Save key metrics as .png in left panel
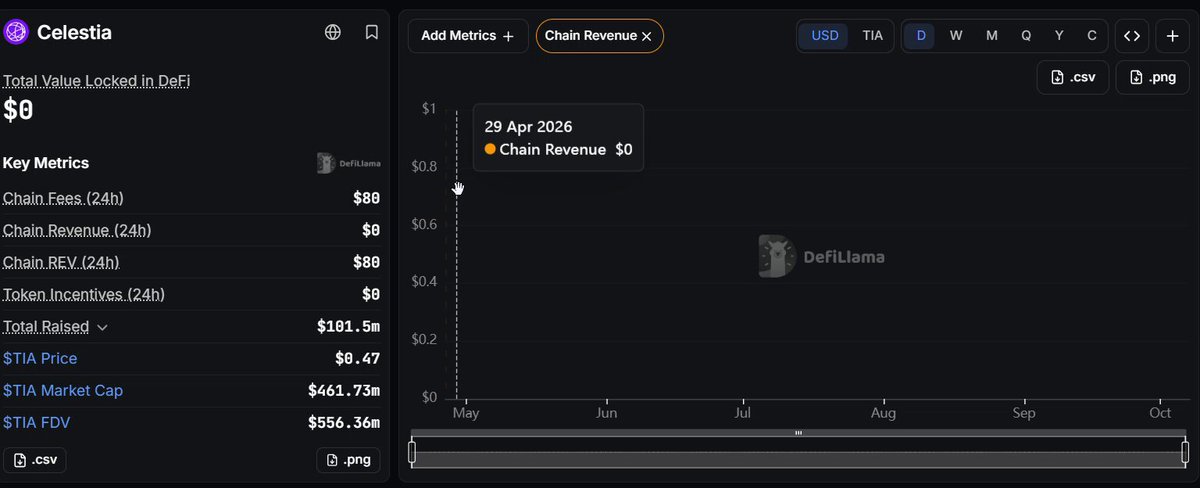The image size is (1200, 488). (x=348, y=460)
